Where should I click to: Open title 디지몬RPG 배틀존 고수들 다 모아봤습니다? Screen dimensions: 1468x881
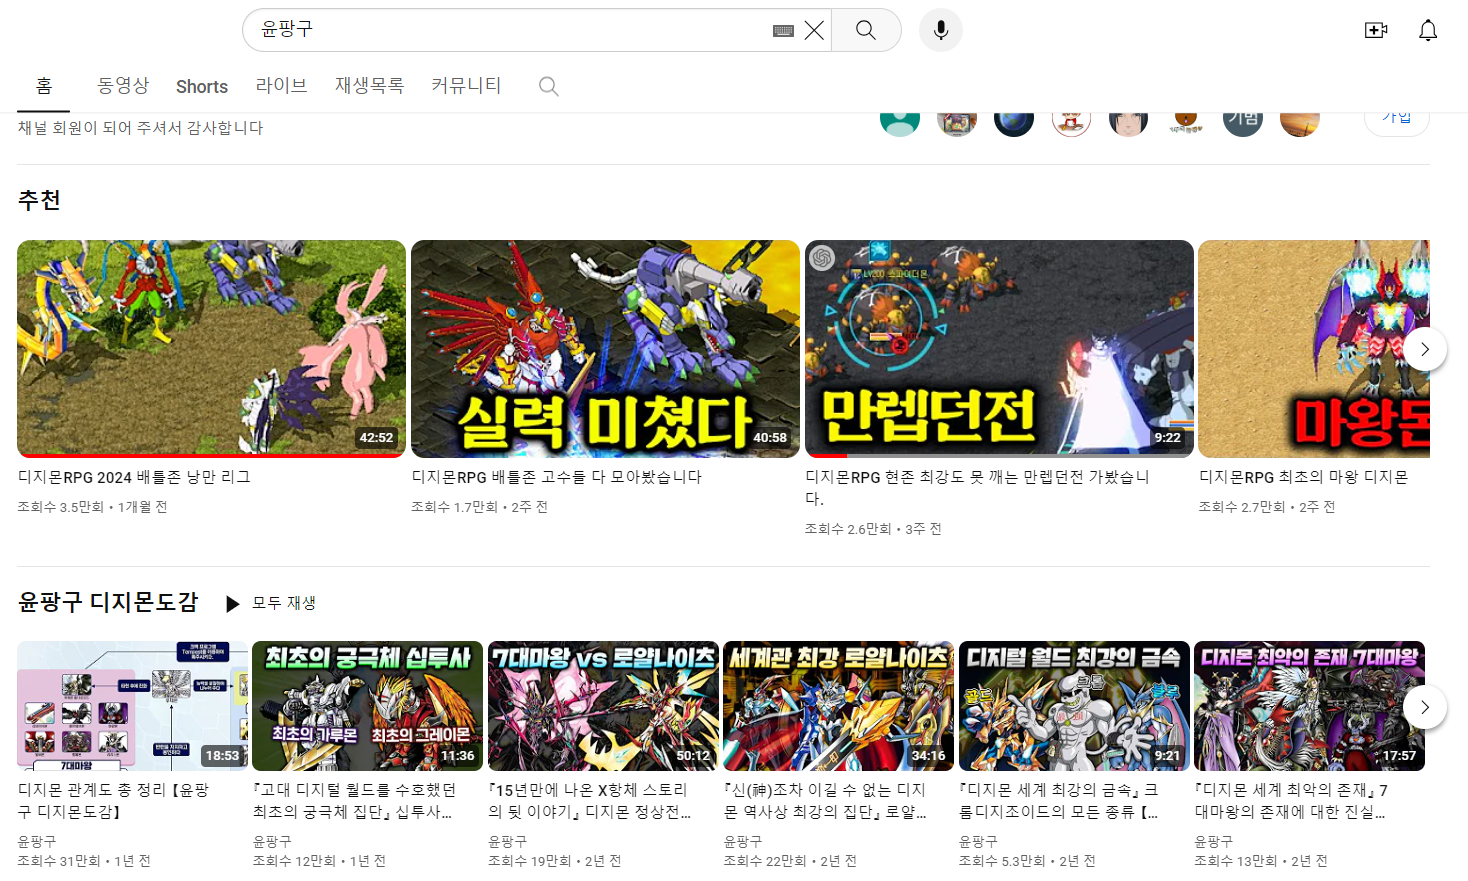[557, 477]
